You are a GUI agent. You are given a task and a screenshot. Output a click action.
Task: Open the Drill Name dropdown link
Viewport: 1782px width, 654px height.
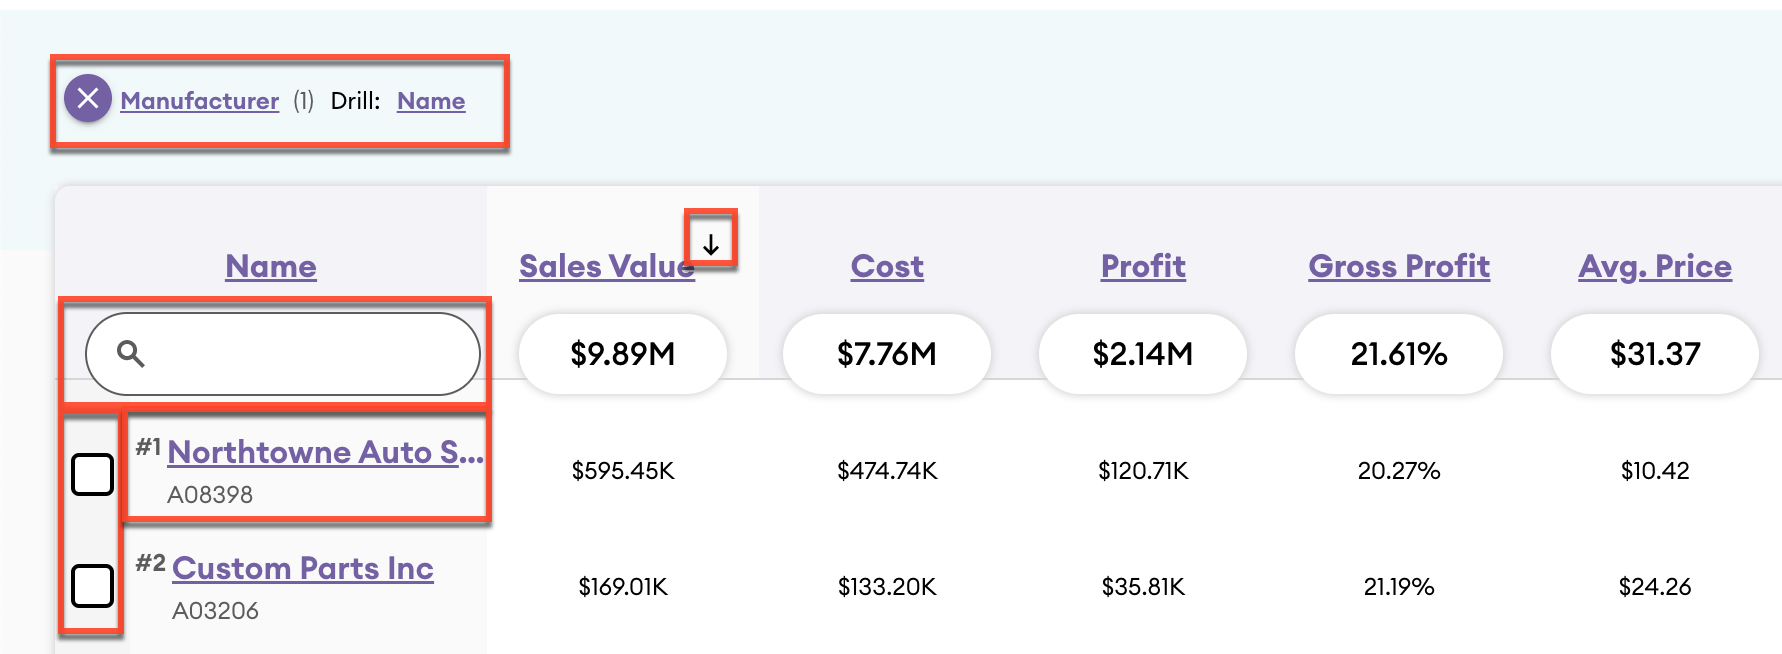431,101
